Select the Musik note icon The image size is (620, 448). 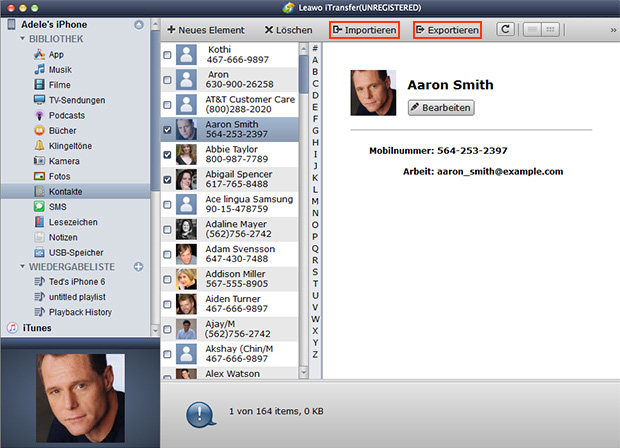point(39,69)
